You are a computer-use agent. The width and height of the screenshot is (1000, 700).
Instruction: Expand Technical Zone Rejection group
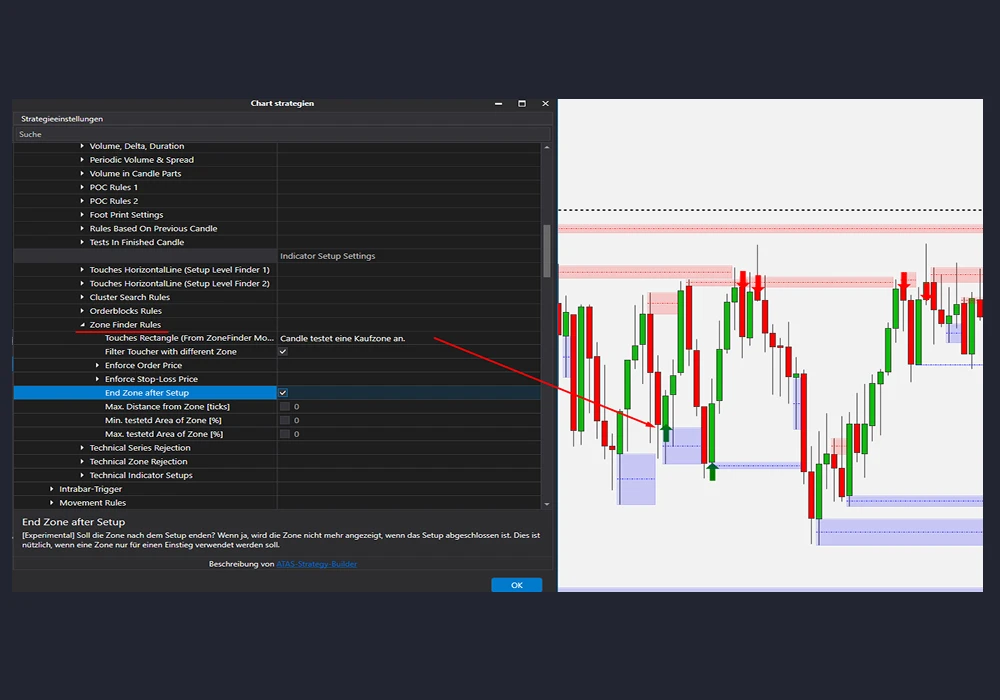click(82, 462)
